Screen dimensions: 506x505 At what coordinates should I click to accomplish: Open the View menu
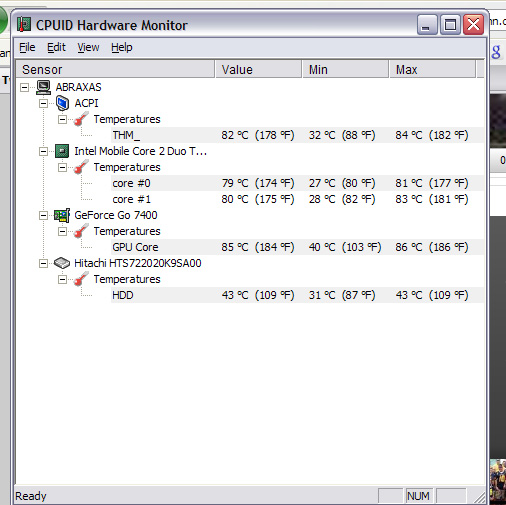[88, 47]
